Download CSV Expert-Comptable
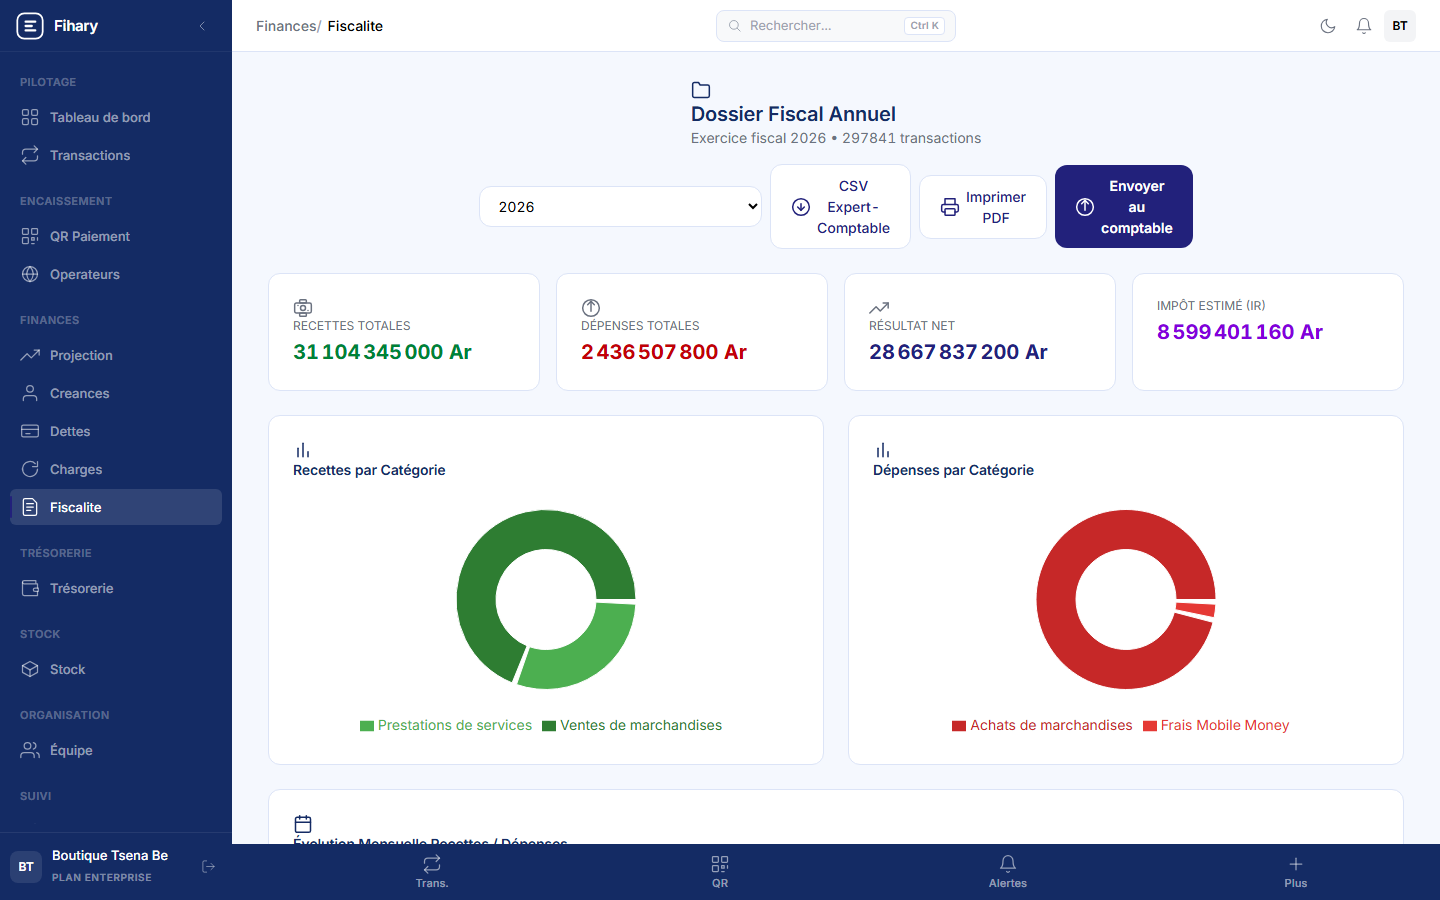This screenshot has height=900, width=1440. [840, 207]
